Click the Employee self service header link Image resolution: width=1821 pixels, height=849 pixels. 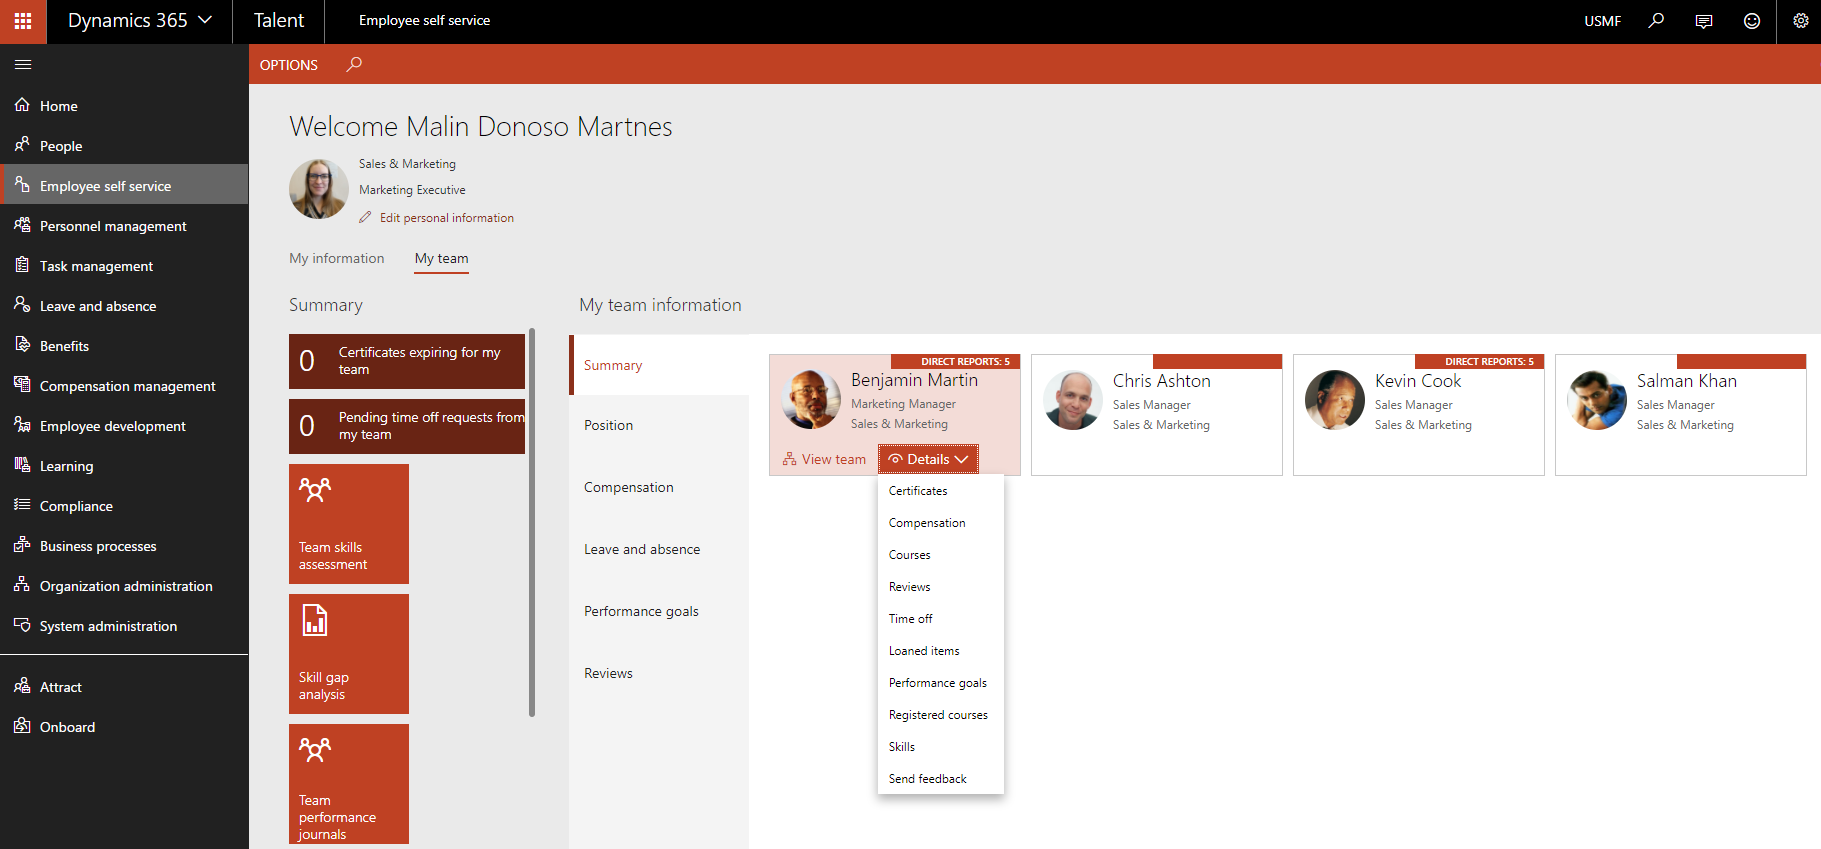pyautogui.click(x=425, y=21)
